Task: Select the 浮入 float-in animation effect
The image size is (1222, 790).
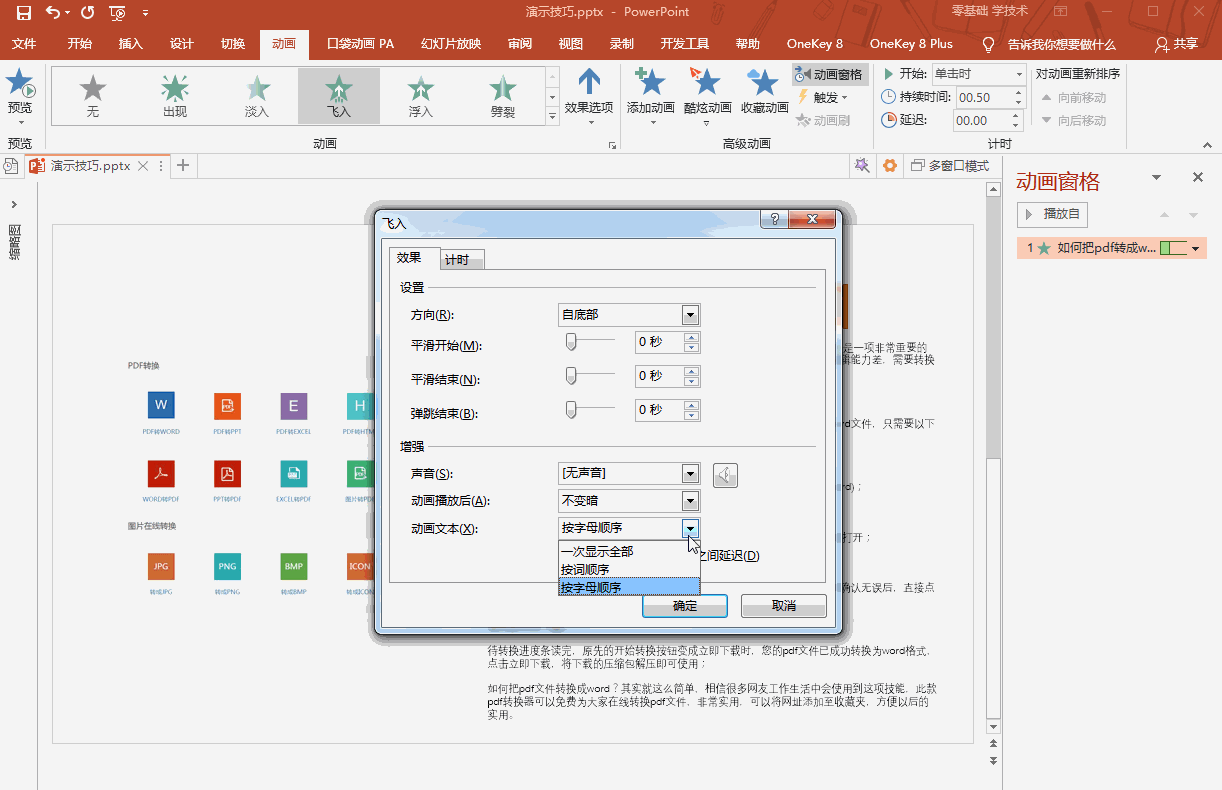Action: point(421,95)
